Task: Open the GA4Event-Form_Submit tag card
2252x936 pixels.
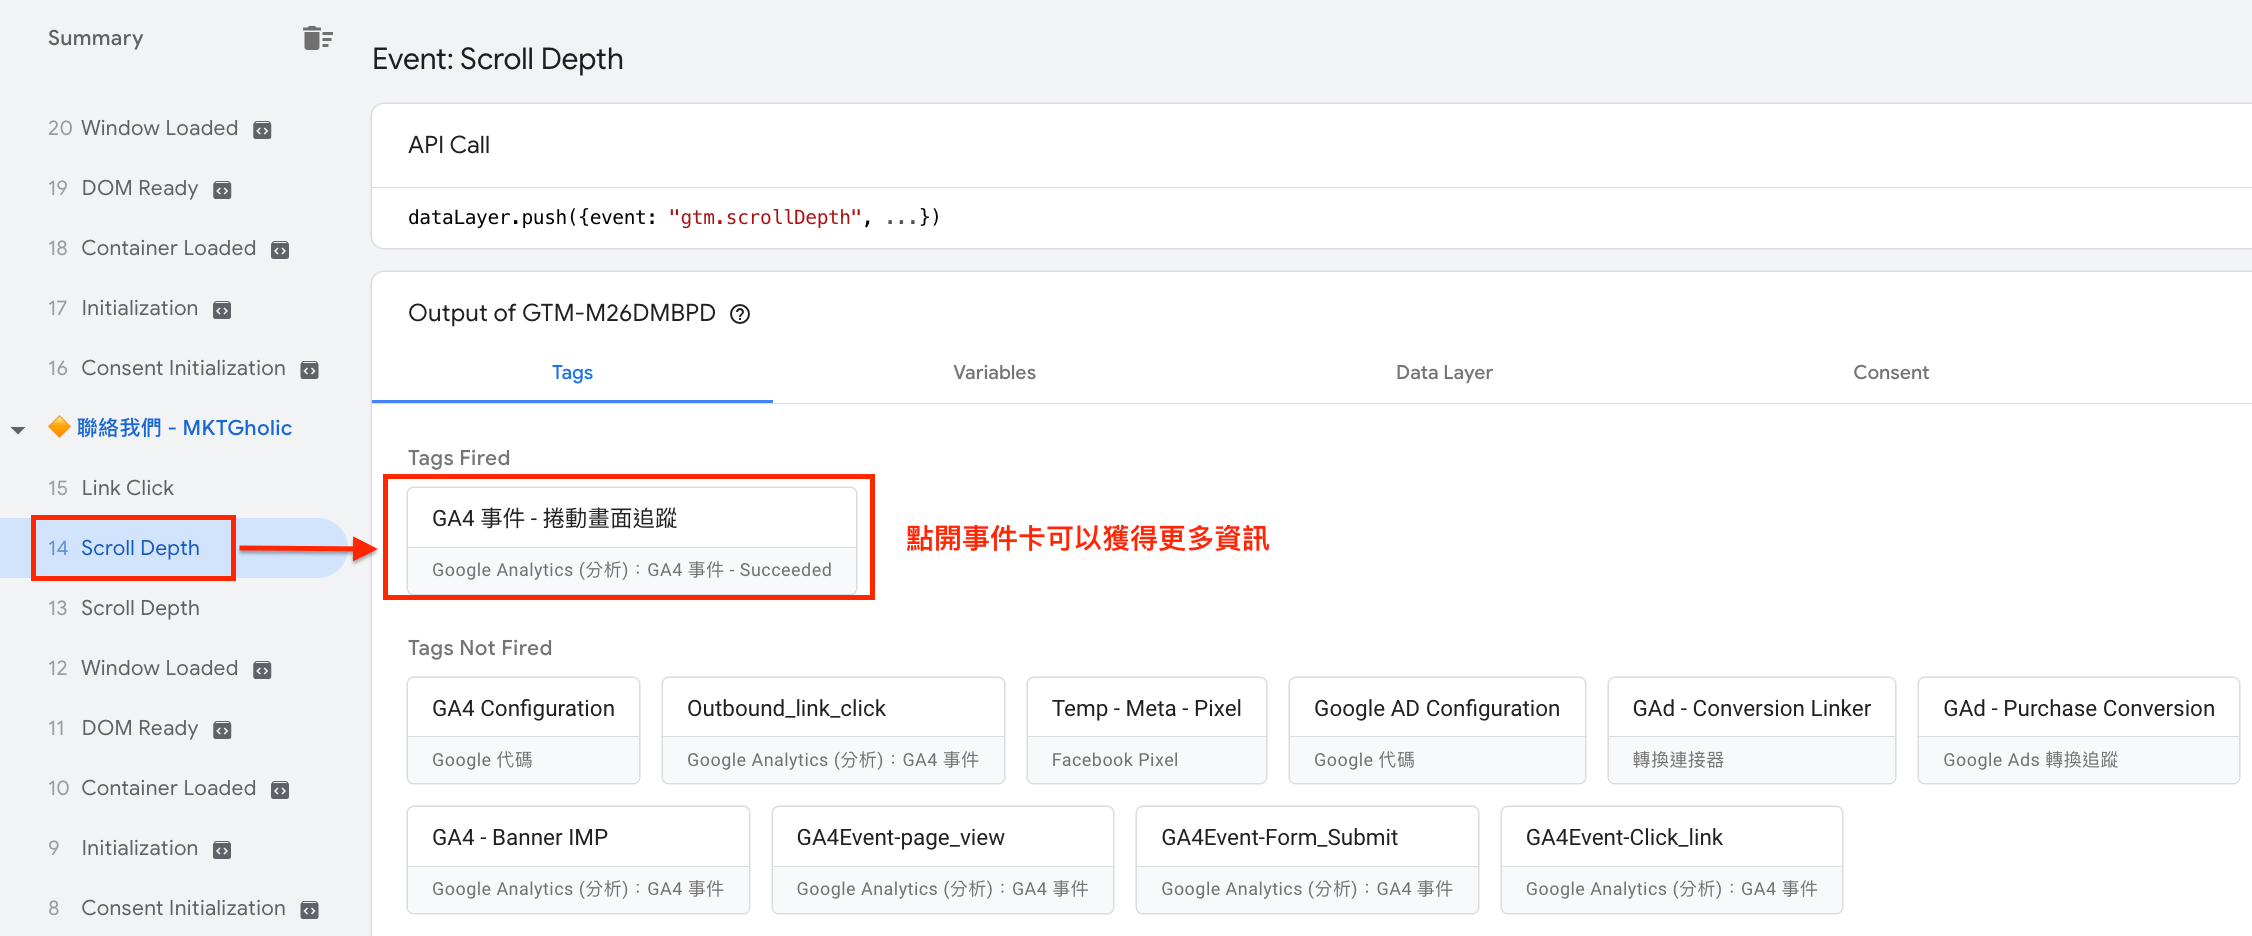Action: click(1307, 860)
